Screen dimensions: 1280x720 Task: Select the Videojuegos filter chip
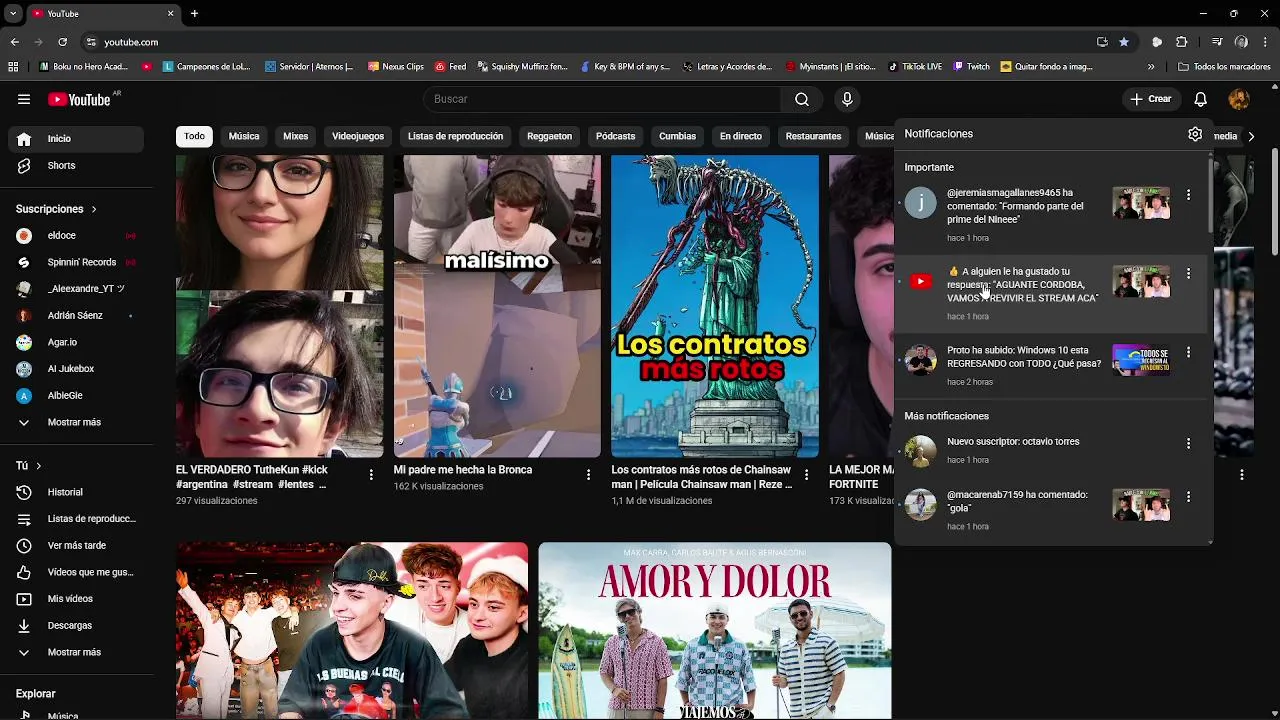click(358, 136)
